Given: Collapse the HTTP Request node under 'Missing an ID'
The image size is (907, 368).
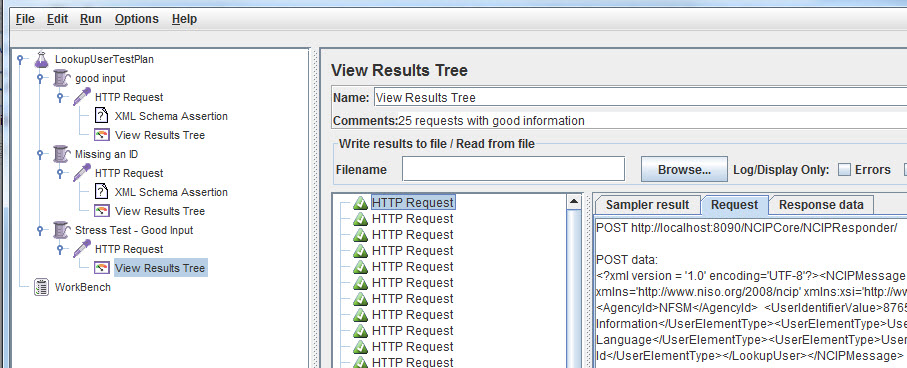Looking at the screenshot, I should click(60, 173).
